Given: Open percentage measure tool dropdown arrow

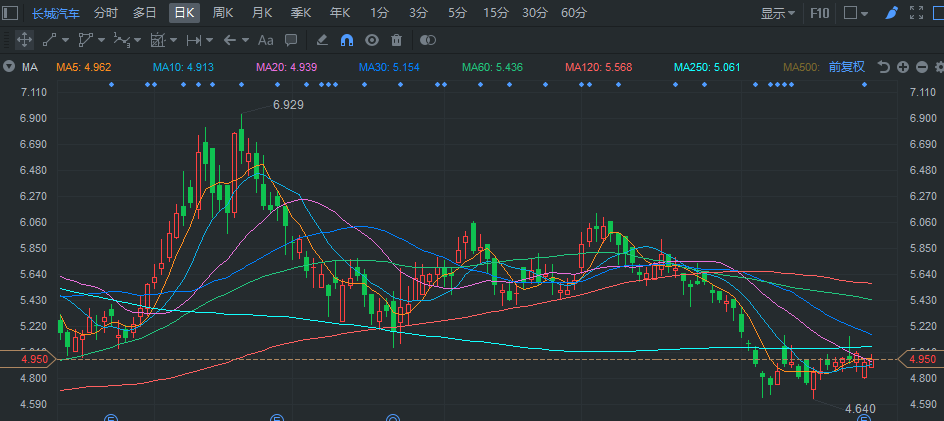Looking at the screenshot, I should coord(173,40).
